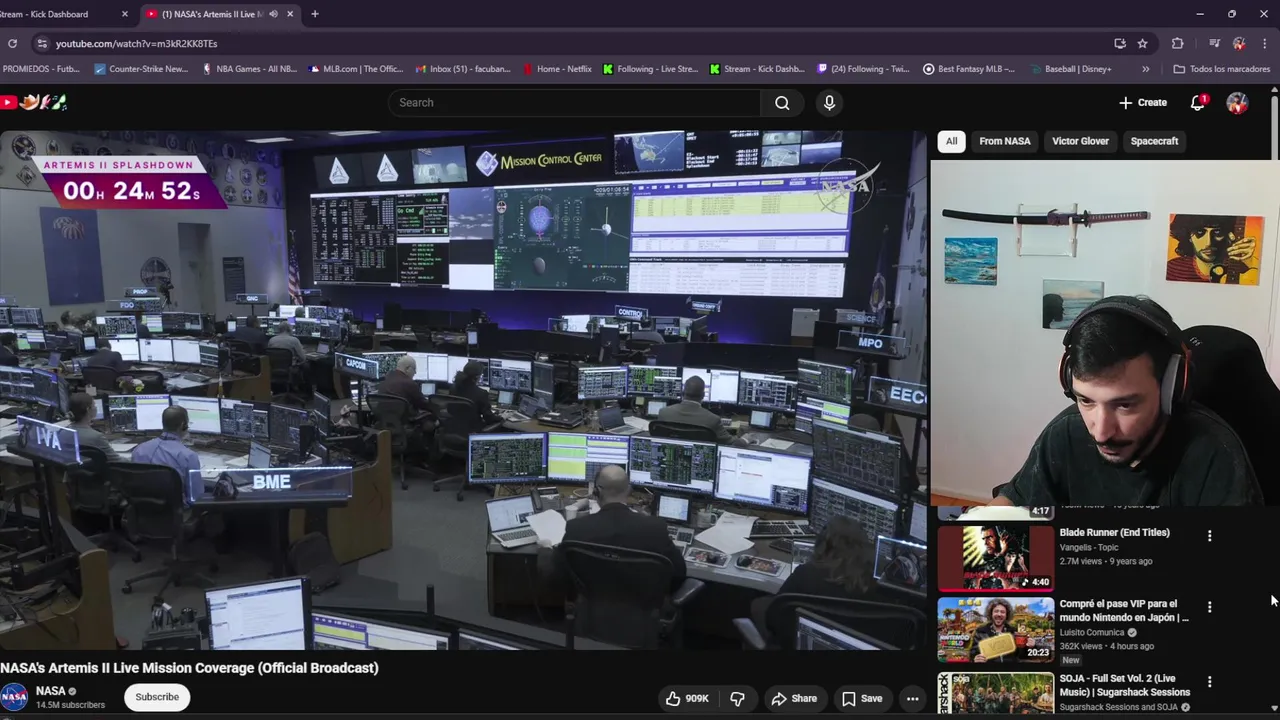This screenshot has width=1280, height=720.
Task: Reload the page with the refresh icon
Action: (12, 43)
